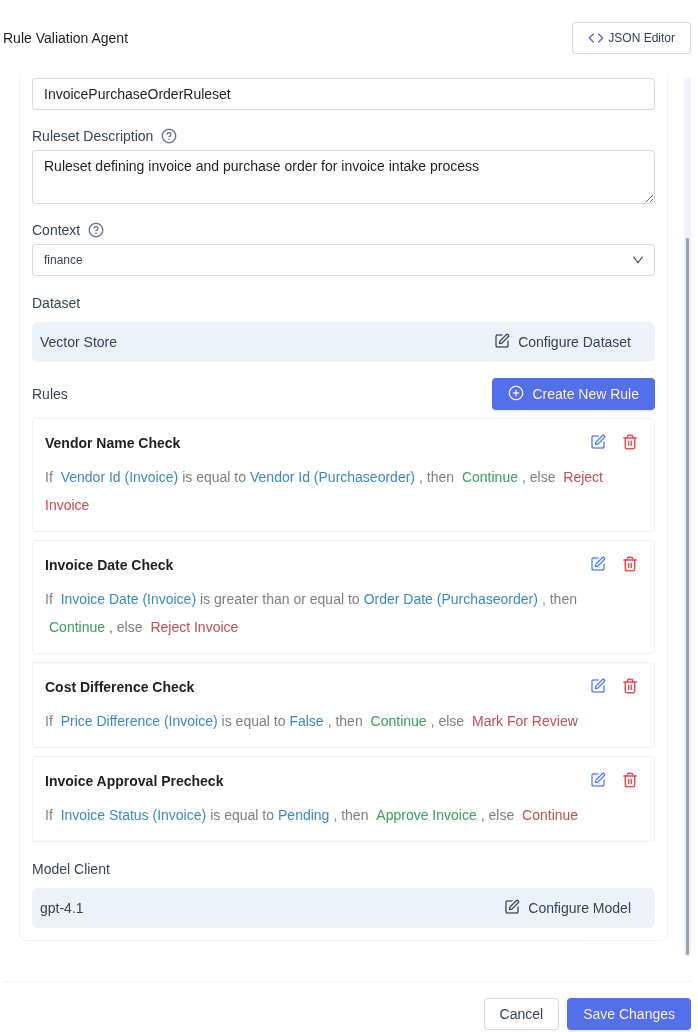Edit the Invoice Approval Precheck rule
The image size is (698, 1032).
[598, 780]
